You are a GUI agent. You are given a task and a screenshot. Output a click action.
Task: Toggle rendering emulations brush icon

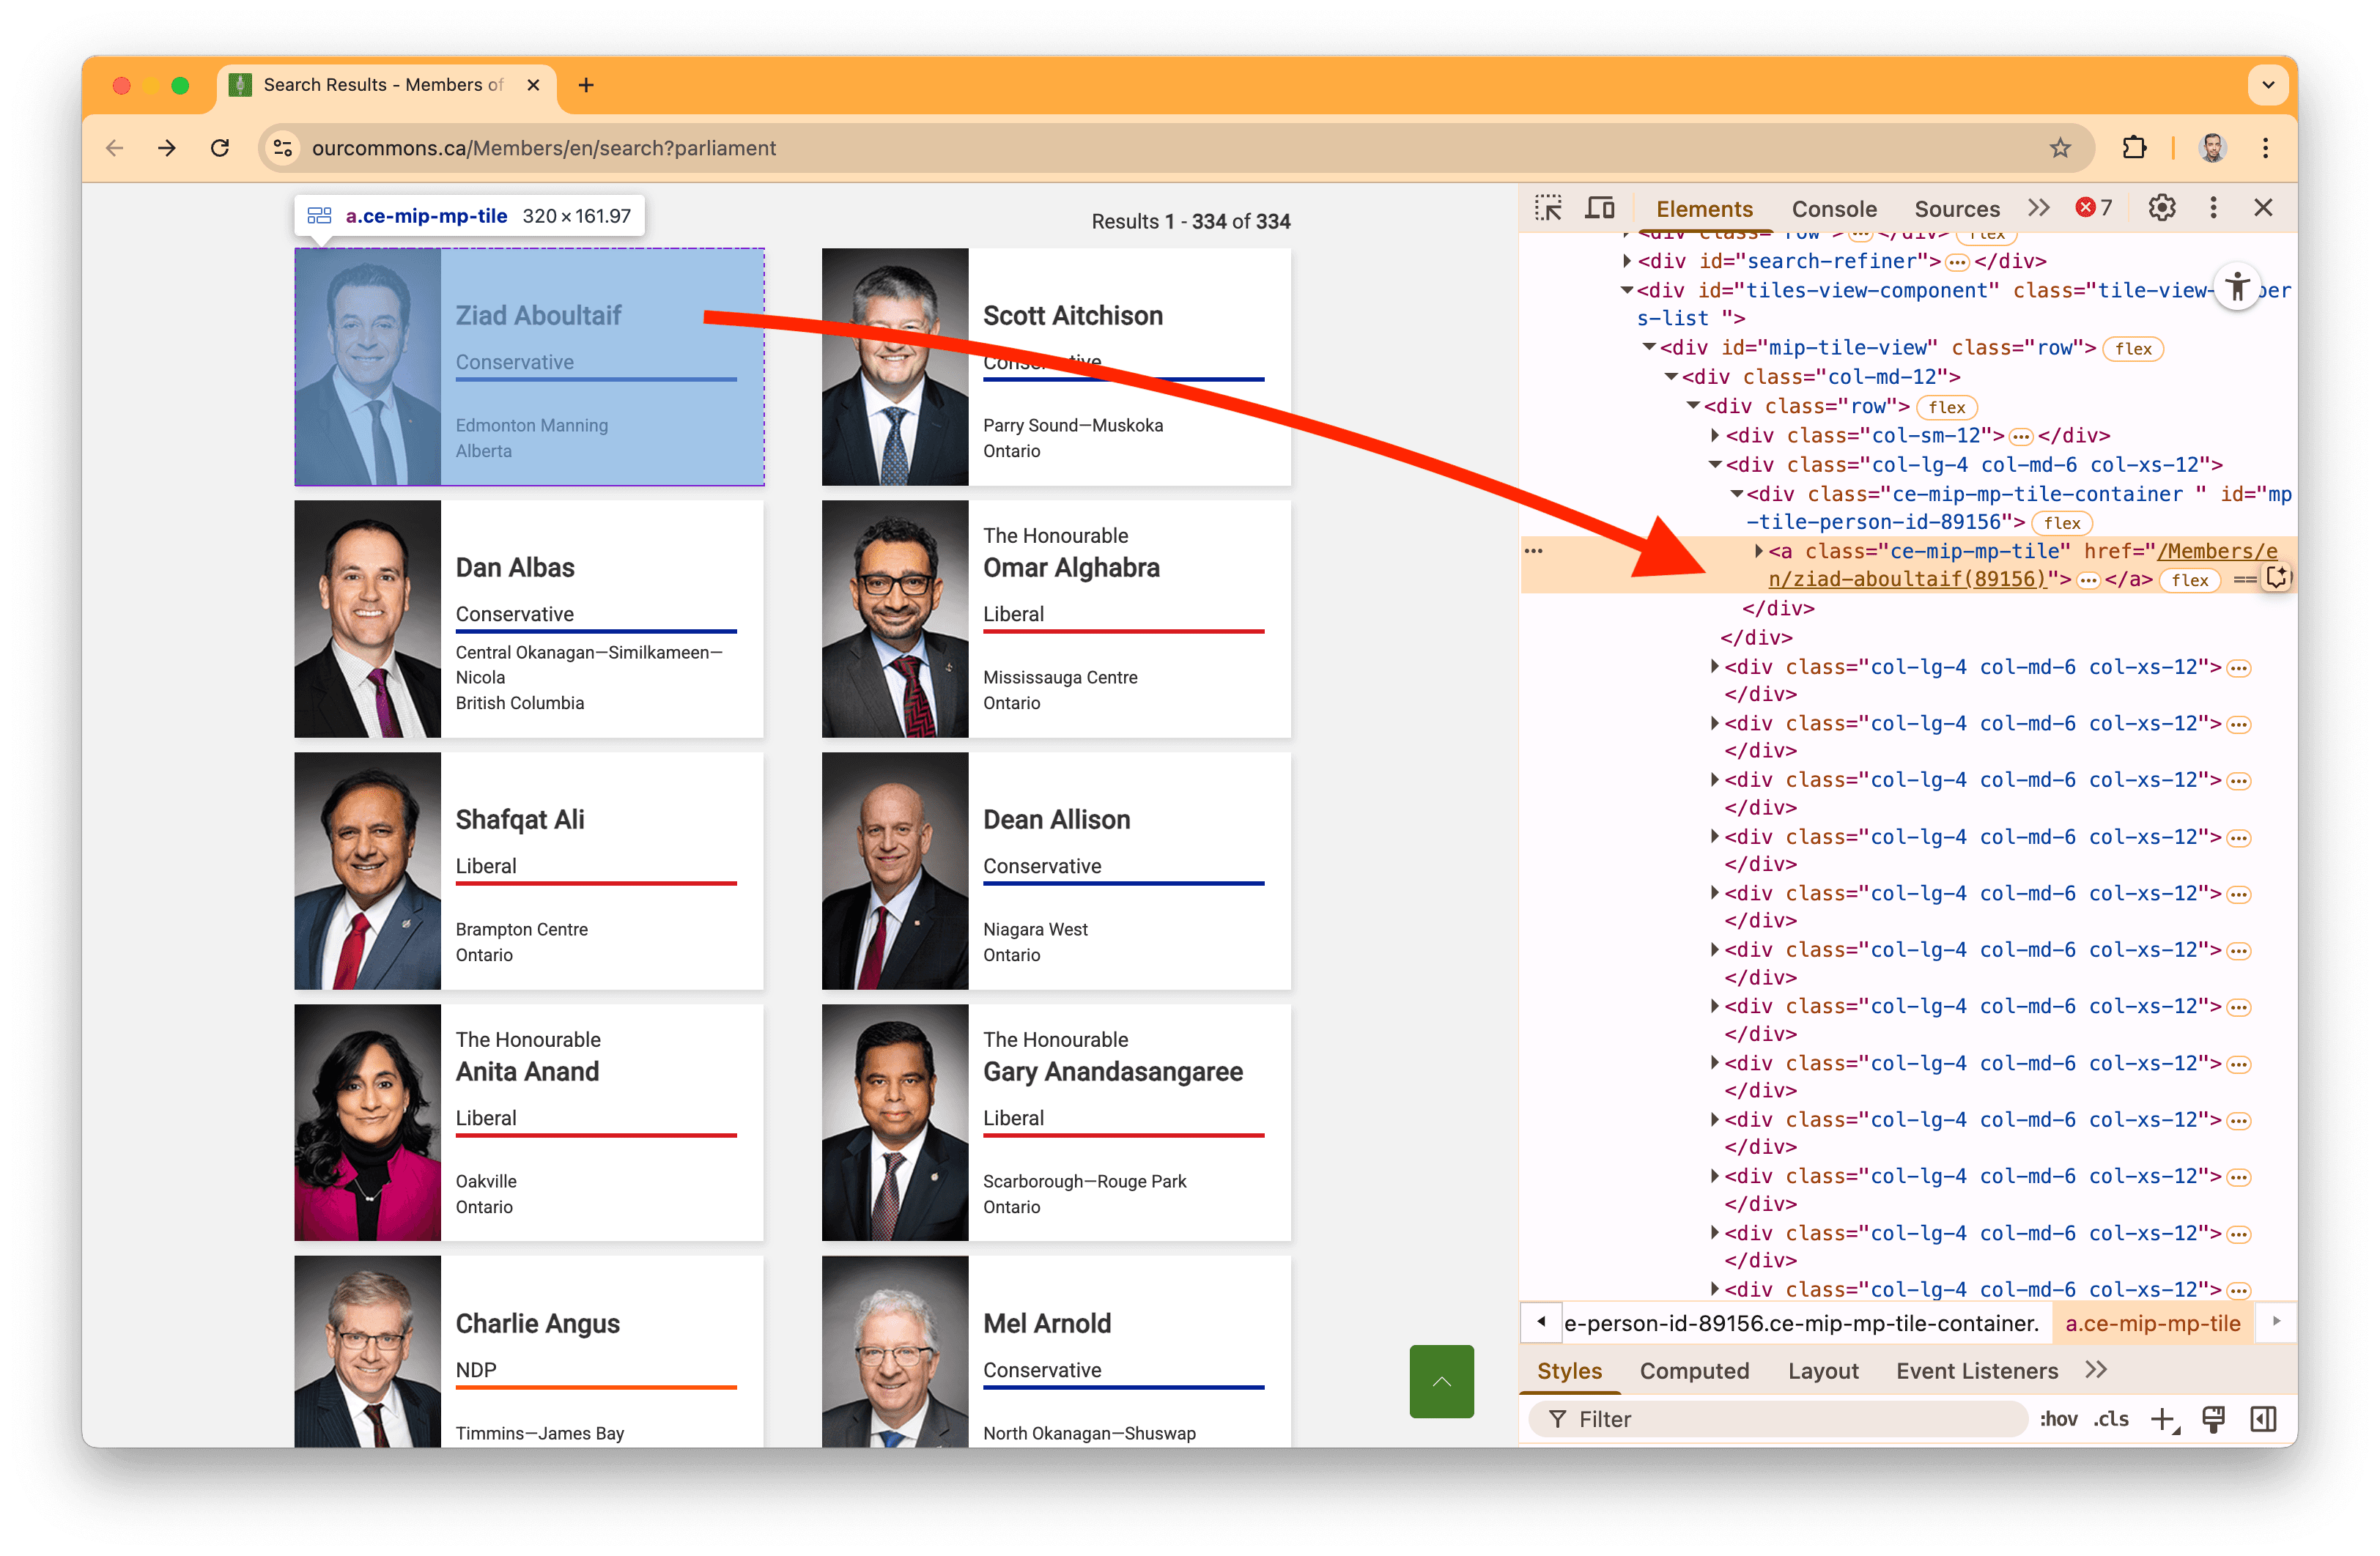point(2213,1419)
